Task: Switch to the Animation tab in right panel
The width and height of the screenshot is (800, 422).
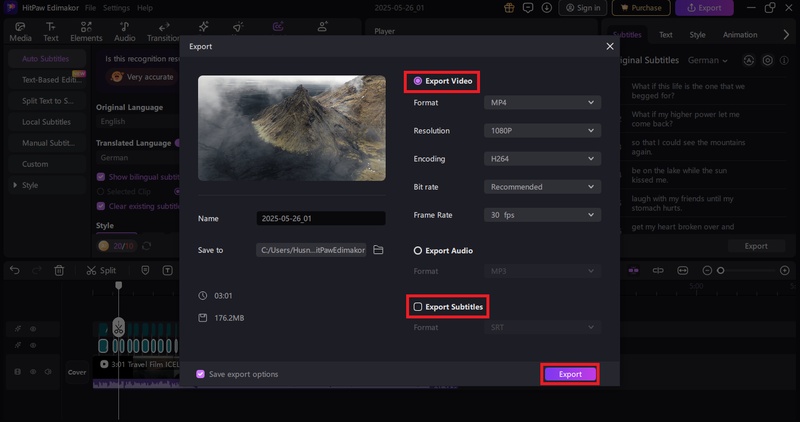Action: [740, 35]
